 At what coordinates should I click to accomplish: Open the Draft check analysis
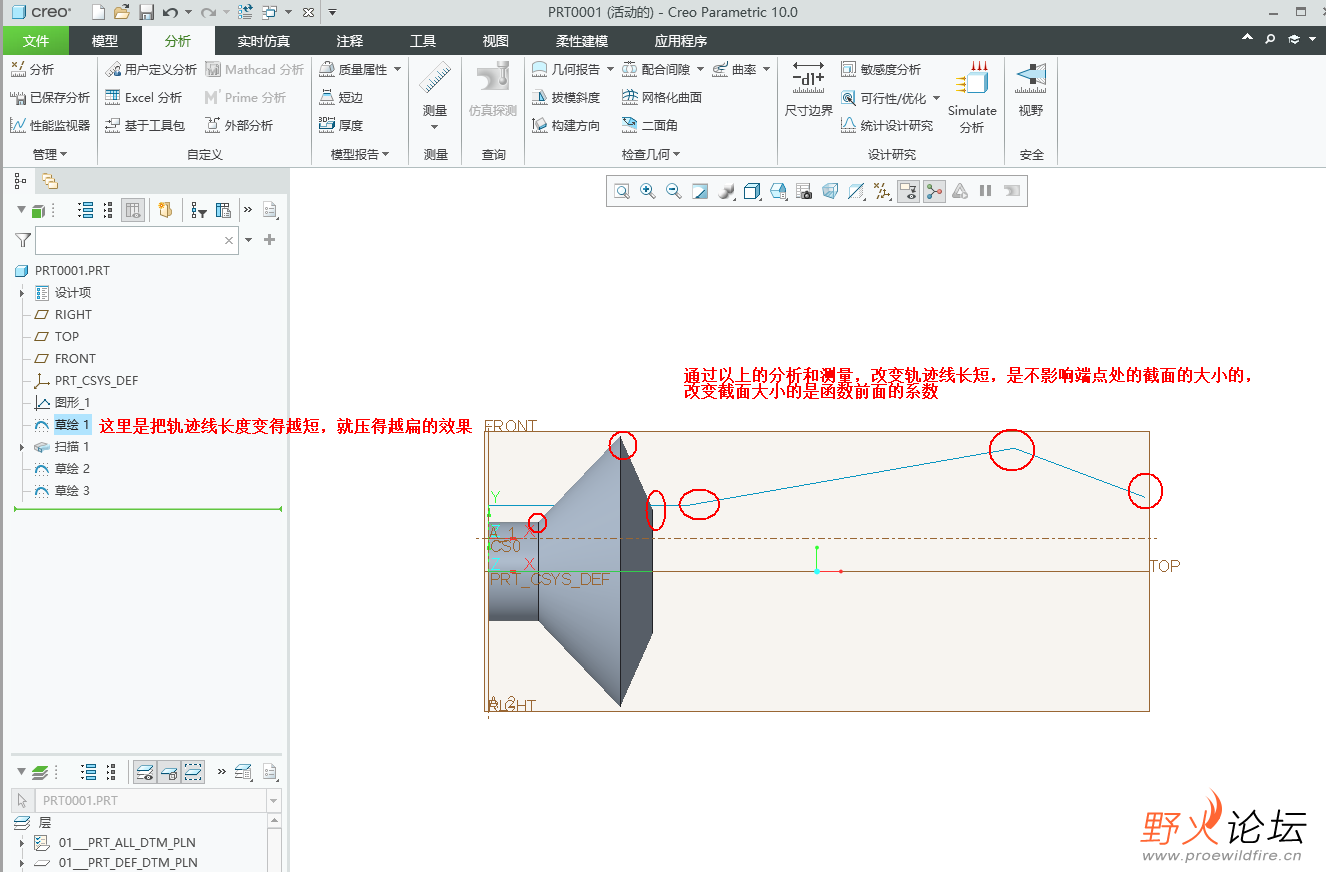(566, 97)
